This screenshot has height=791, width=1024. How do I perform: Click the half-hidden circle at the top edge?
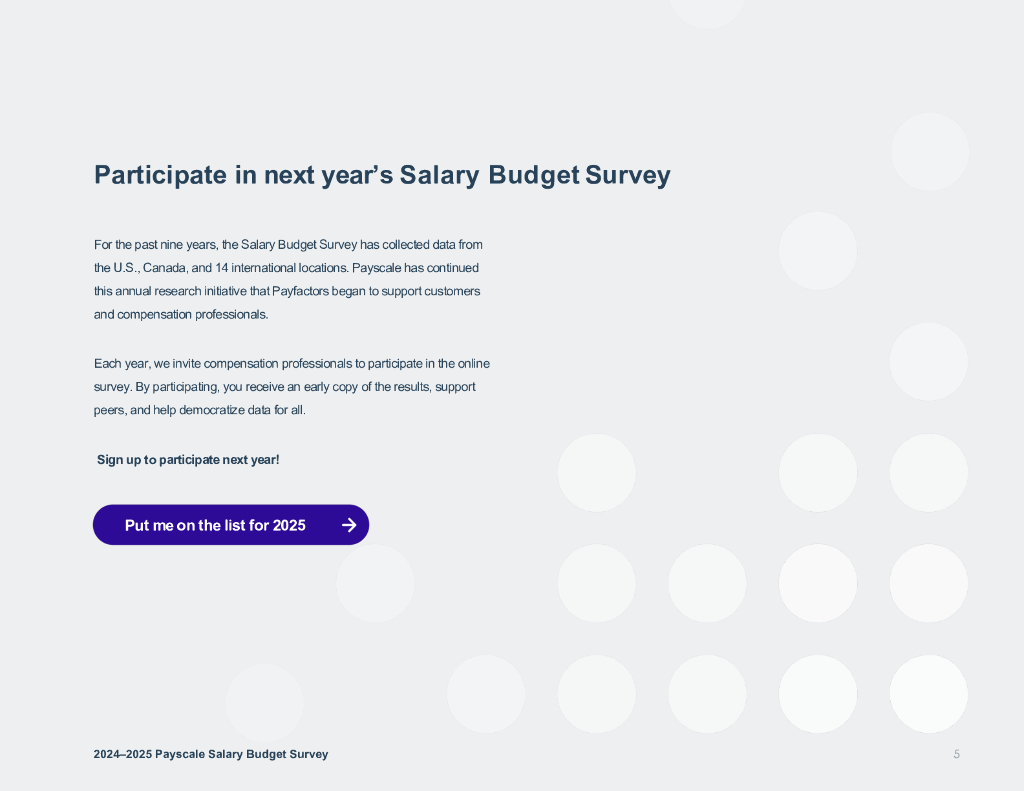(707, 10)
